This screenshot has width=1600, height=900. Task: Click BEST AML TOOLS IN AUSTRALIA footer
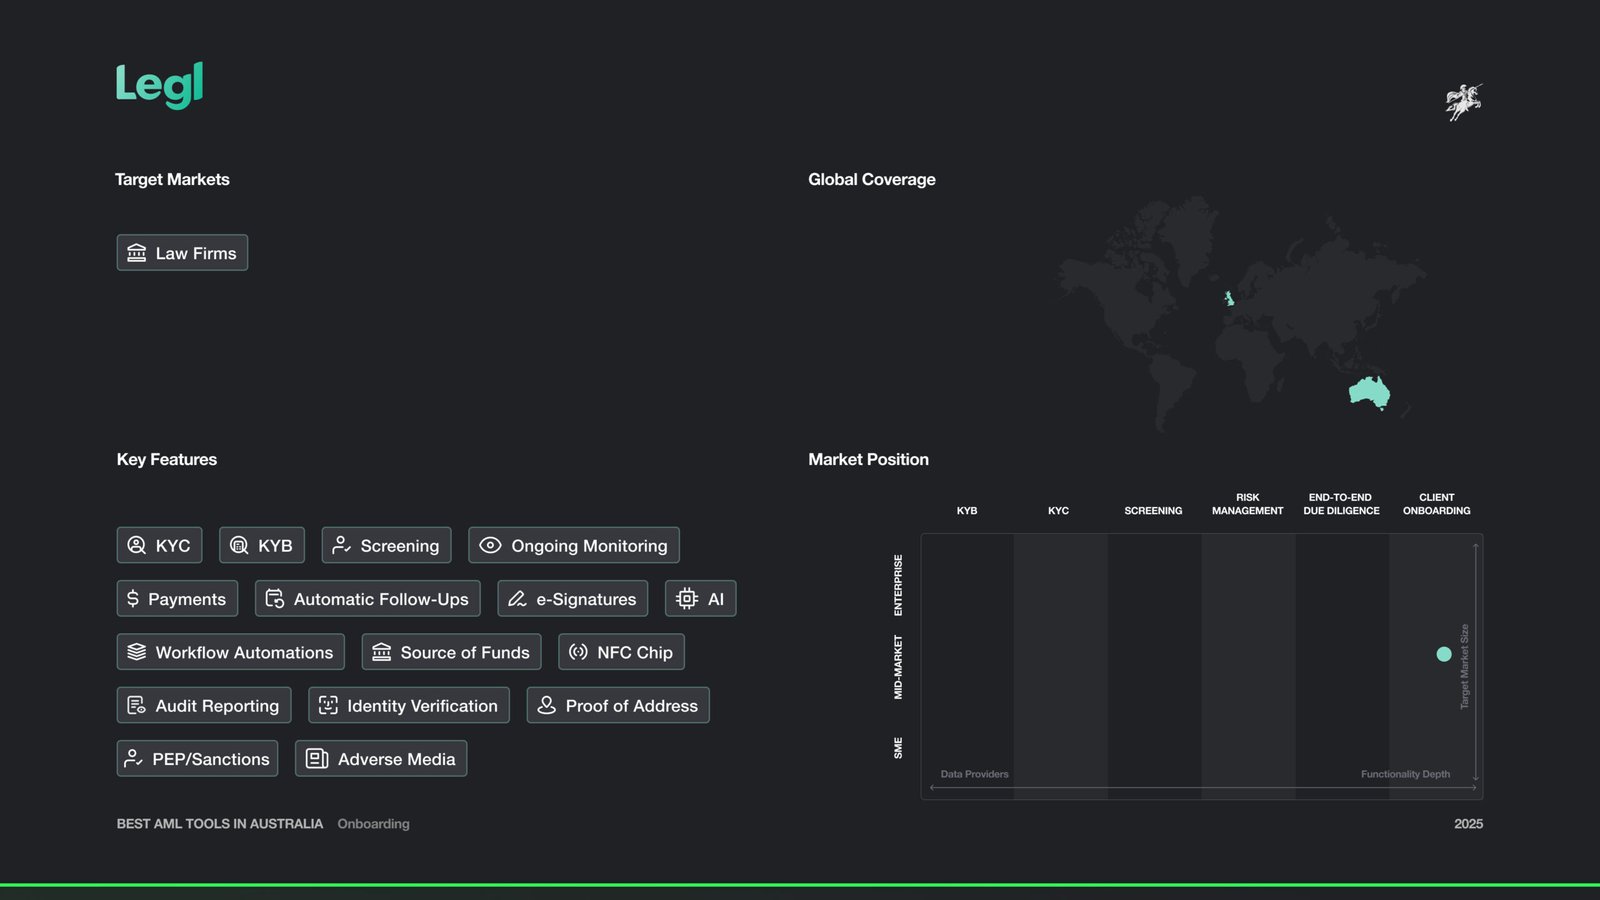click(220, 824)
